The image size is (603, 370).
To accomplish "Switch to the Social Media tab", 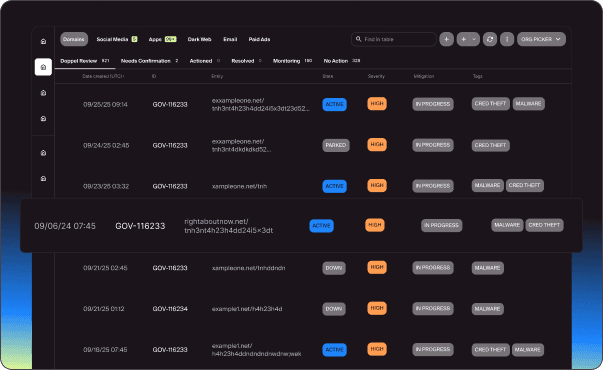I will 117,39.
